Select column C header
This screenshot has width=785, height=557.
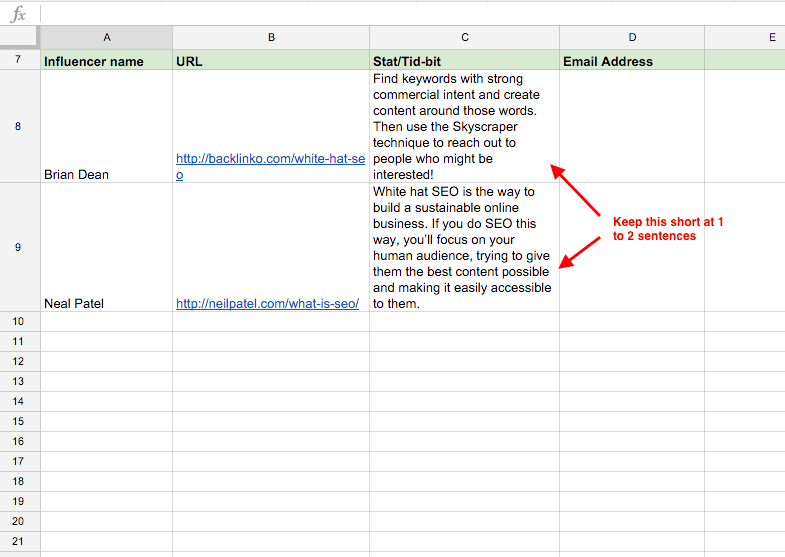(465, 38)
